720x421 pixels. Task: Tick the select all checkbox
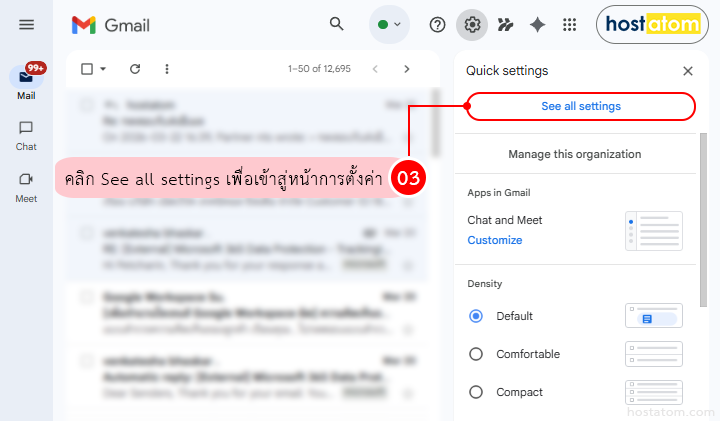87,69
